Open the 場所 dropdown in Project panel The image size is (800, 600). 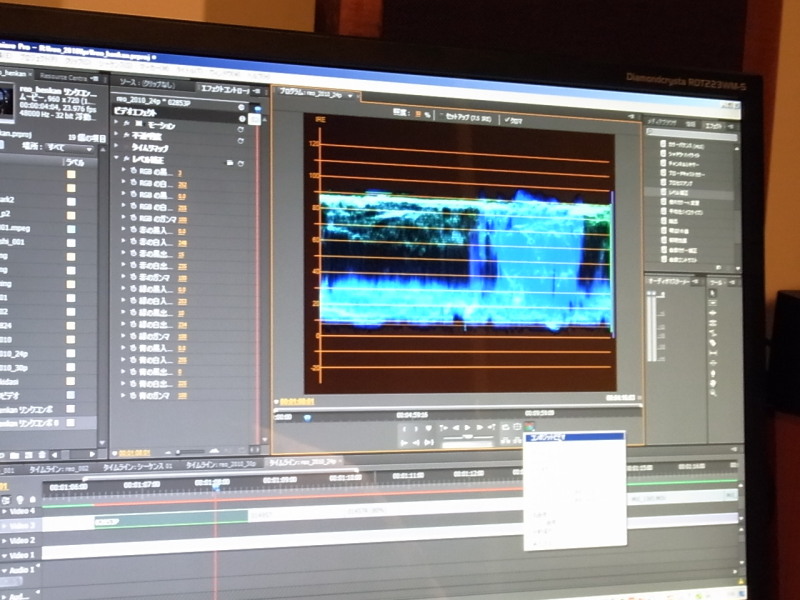[x=69, y=148]
